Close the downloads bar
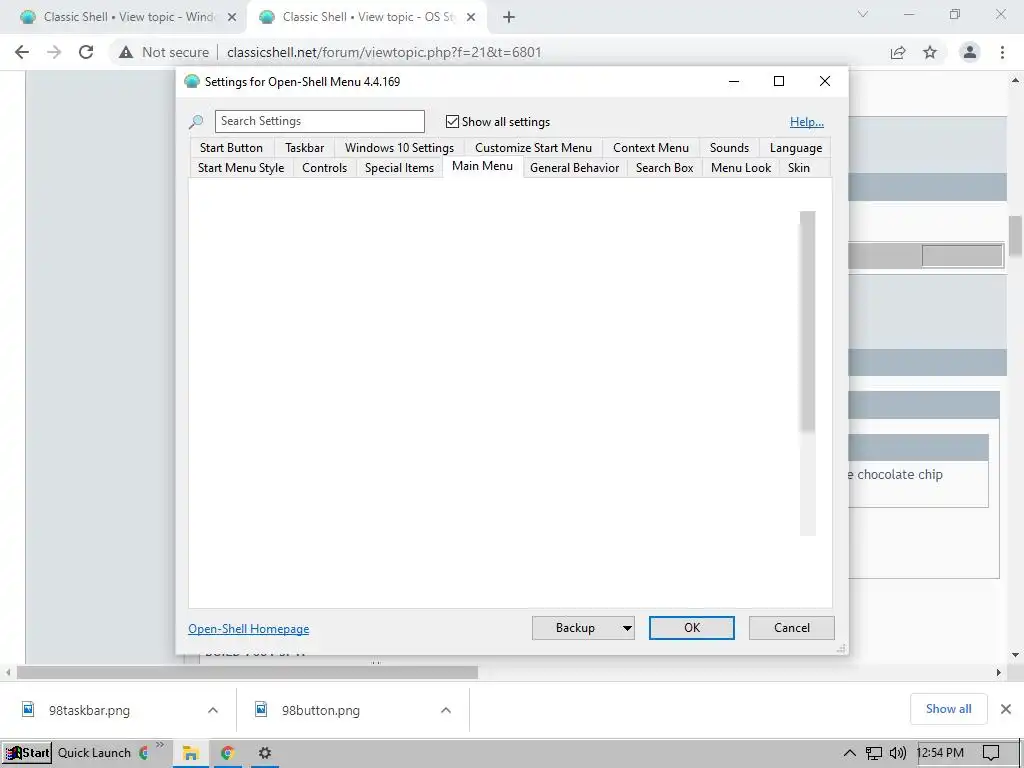The image size is (1024, 768). point(1006,709)
